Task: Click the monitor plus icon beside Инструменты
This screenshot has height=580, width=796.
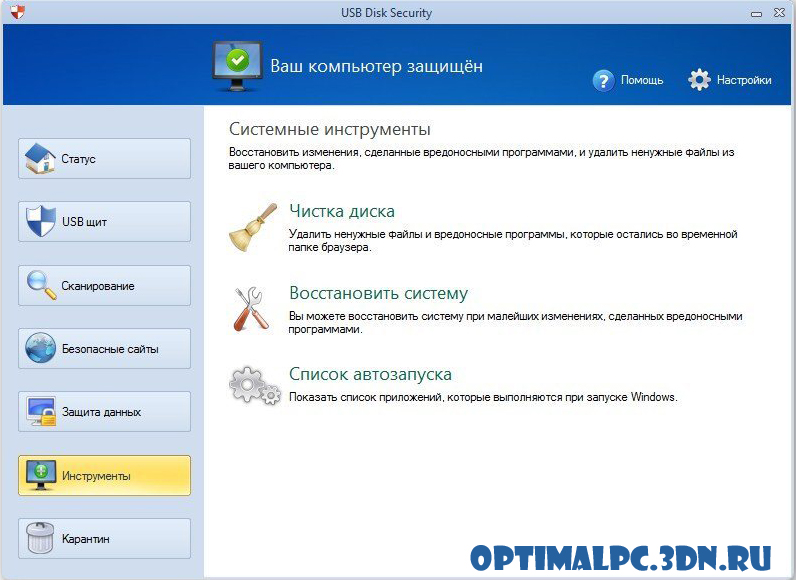Action: click(41, 475)
